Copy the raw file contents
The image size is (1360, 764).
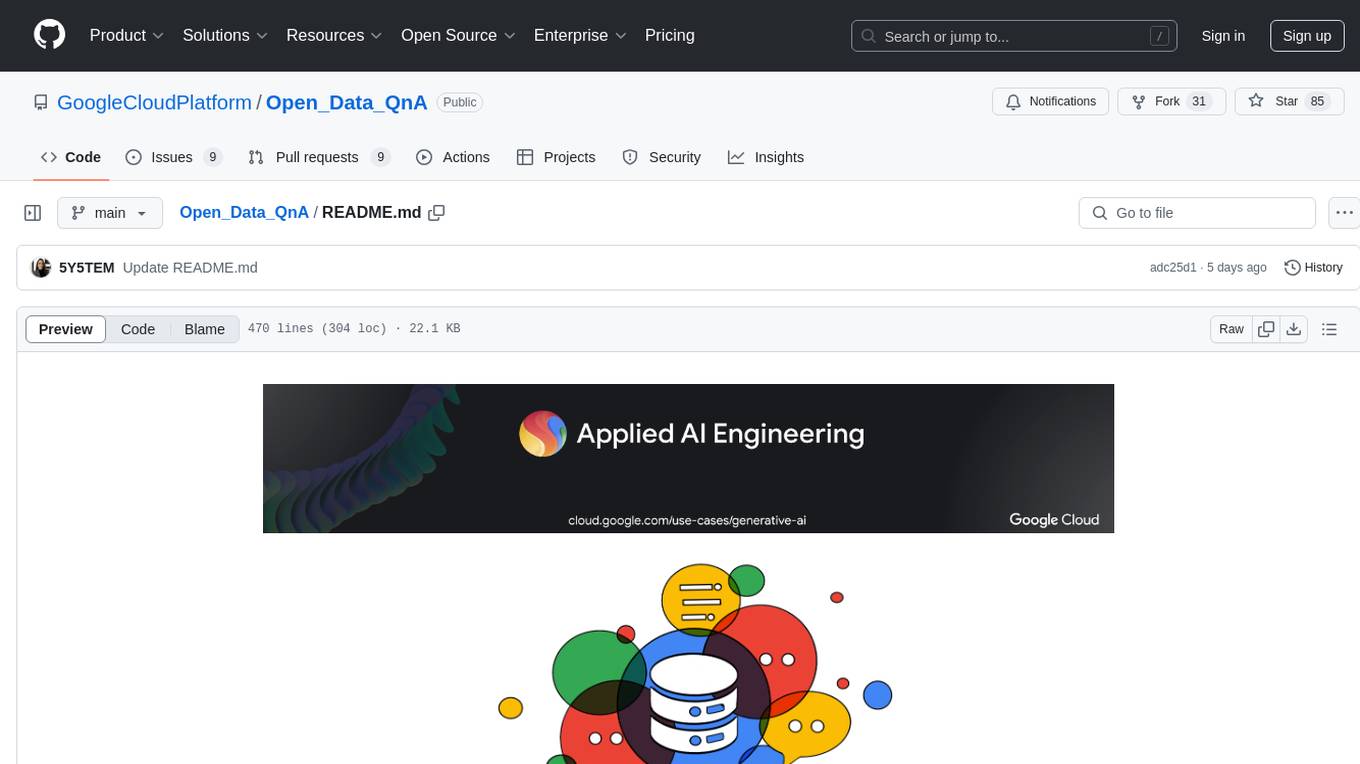point(1266,329)
